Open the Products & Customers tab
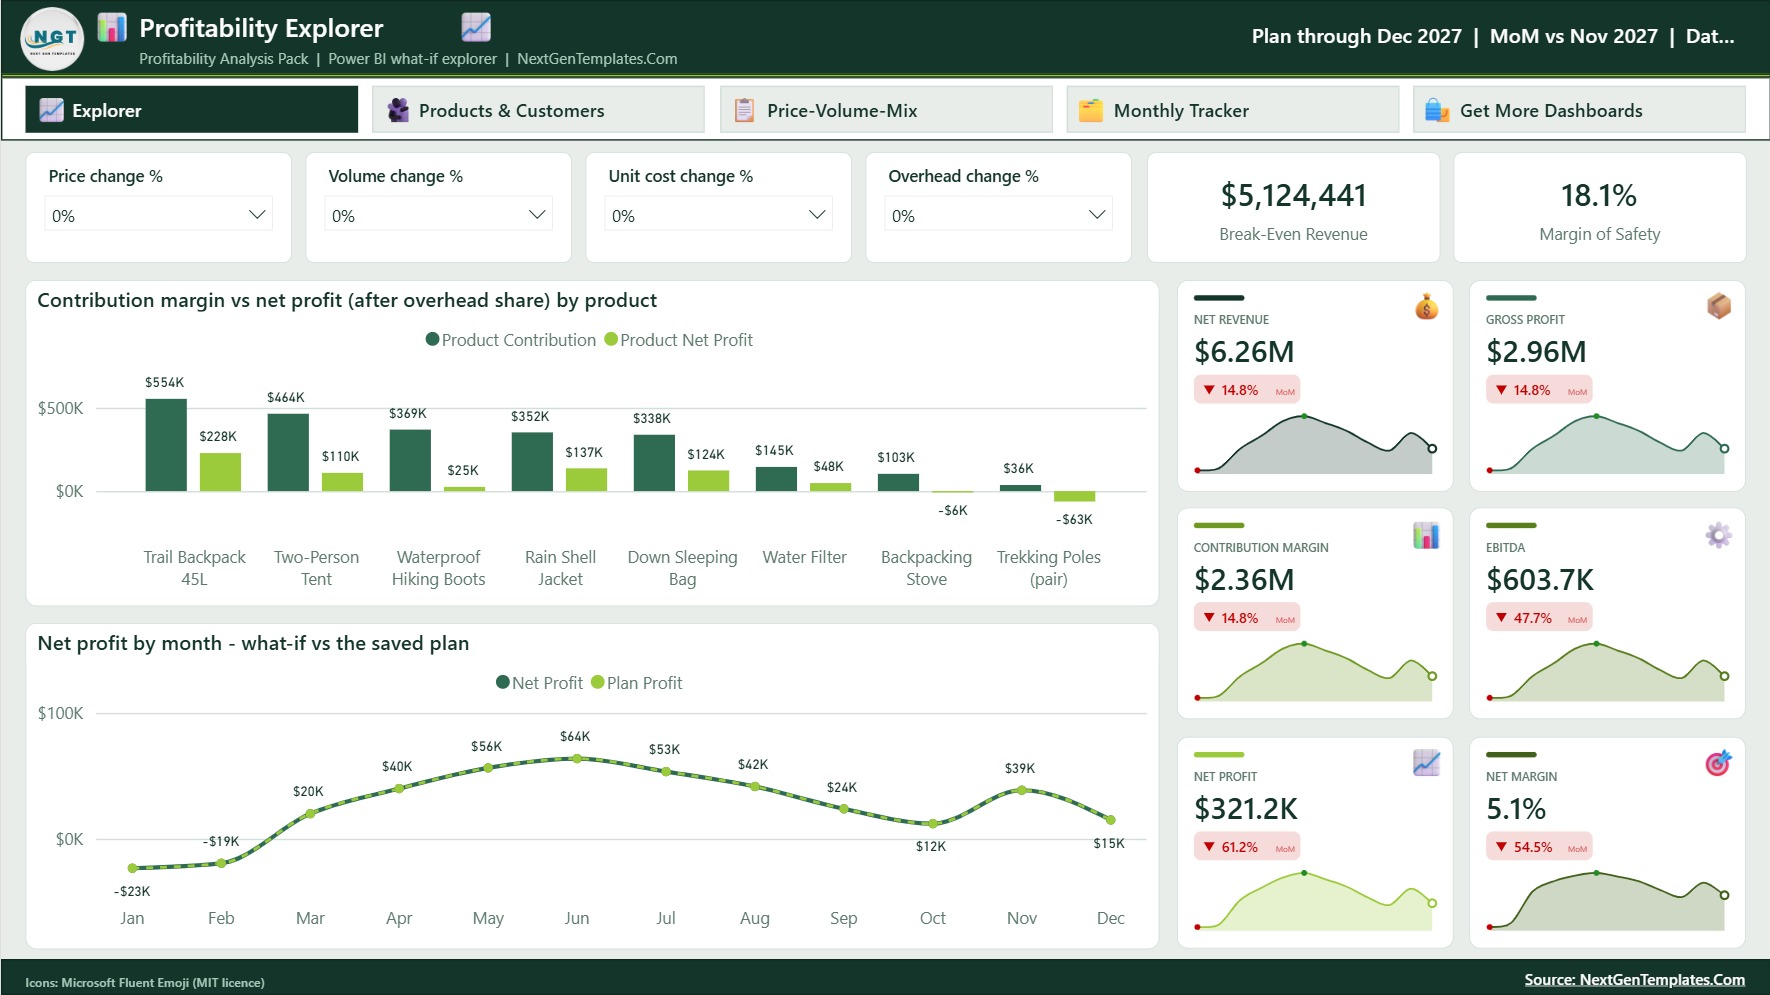This screenshot has width=1770, height=995. [x=538, y=109]
